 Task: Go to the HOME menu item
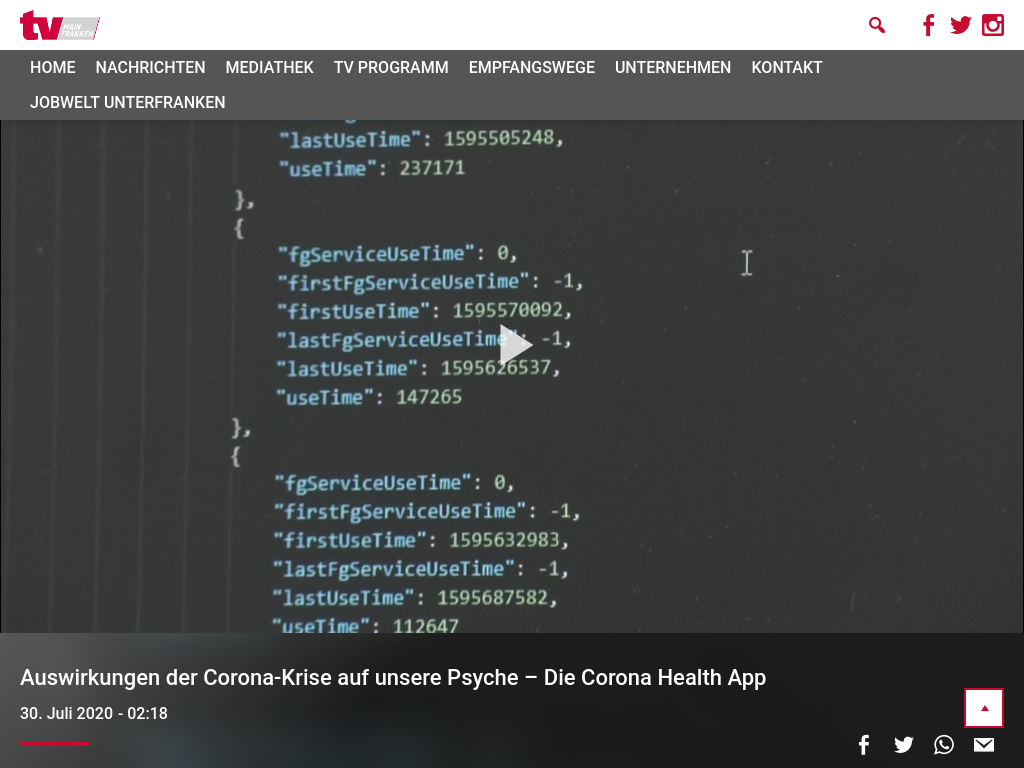(53, 67)
